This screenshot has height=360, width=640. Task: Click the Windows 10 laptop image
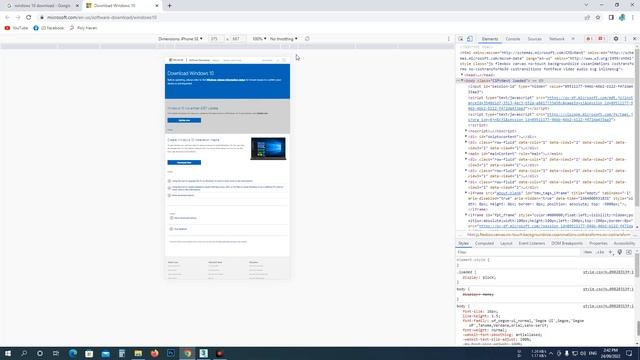pyautogui.click(x=268, y=148)
